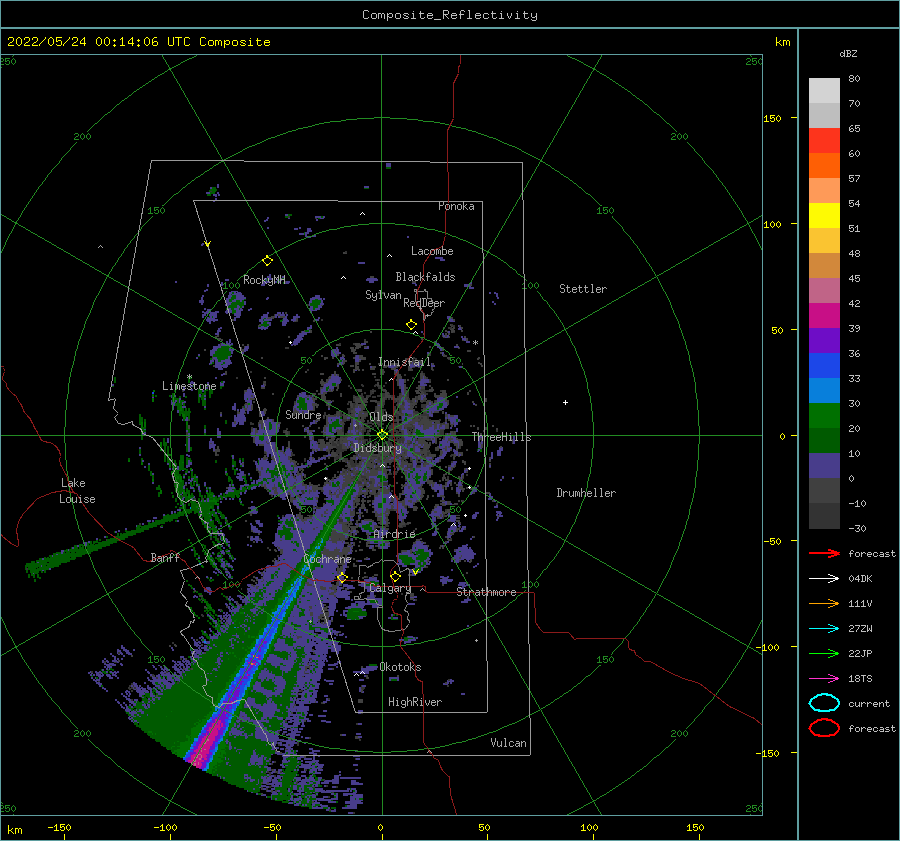Click the Calgary city label
The image size is (900, 841).
click(390, 588)
